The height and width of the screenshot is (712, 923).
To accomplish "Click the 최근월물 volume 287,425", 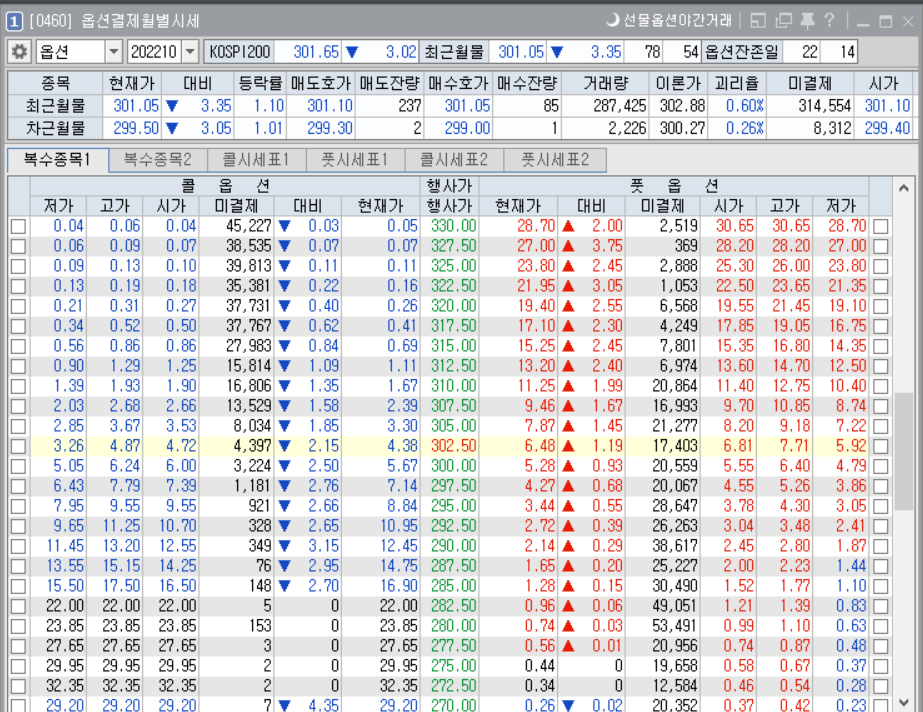I will (x=620, y=106).
